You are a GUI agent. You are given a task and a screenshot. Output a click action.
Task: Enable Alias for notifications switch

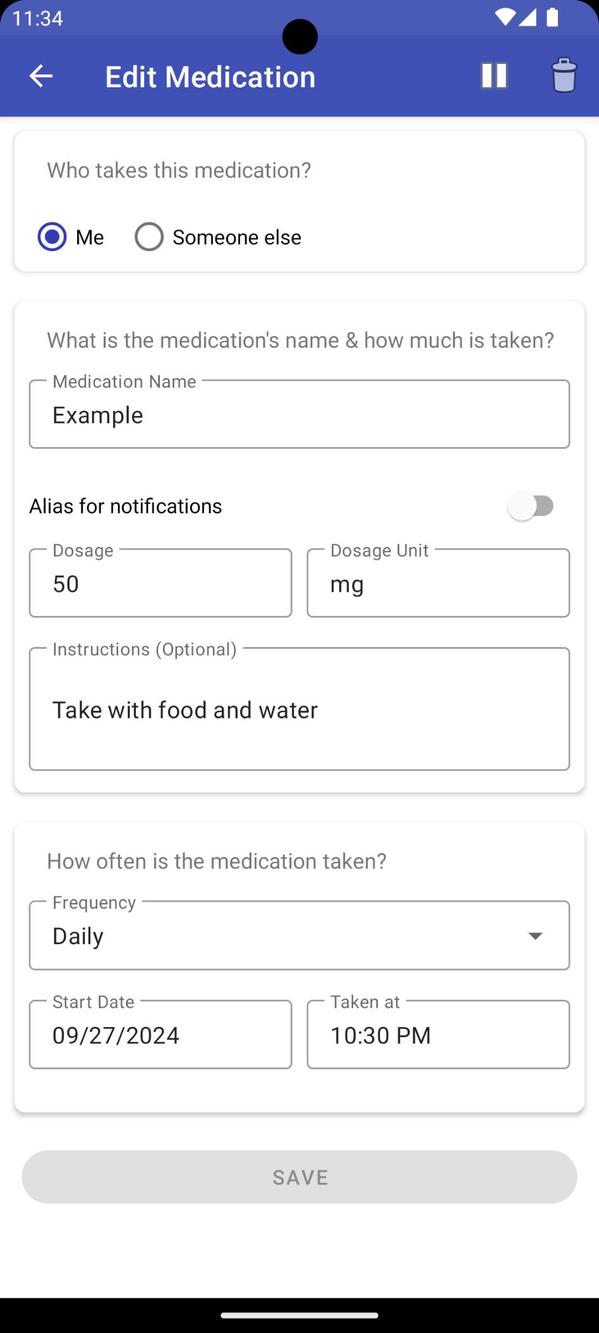coord(530,506)
